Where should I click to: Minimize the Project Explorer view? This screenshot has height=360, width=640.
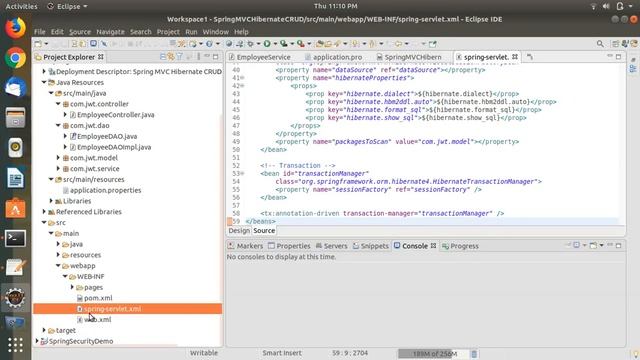pyautogui.click(x=207, y=57)
